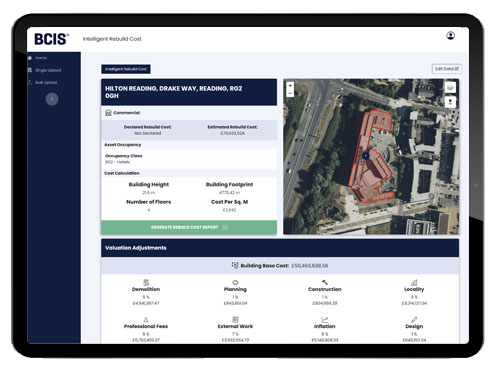Screen dimensions: 500x380
Task: Click the Inflation chart icon
Action: click(x=325, y=319)
